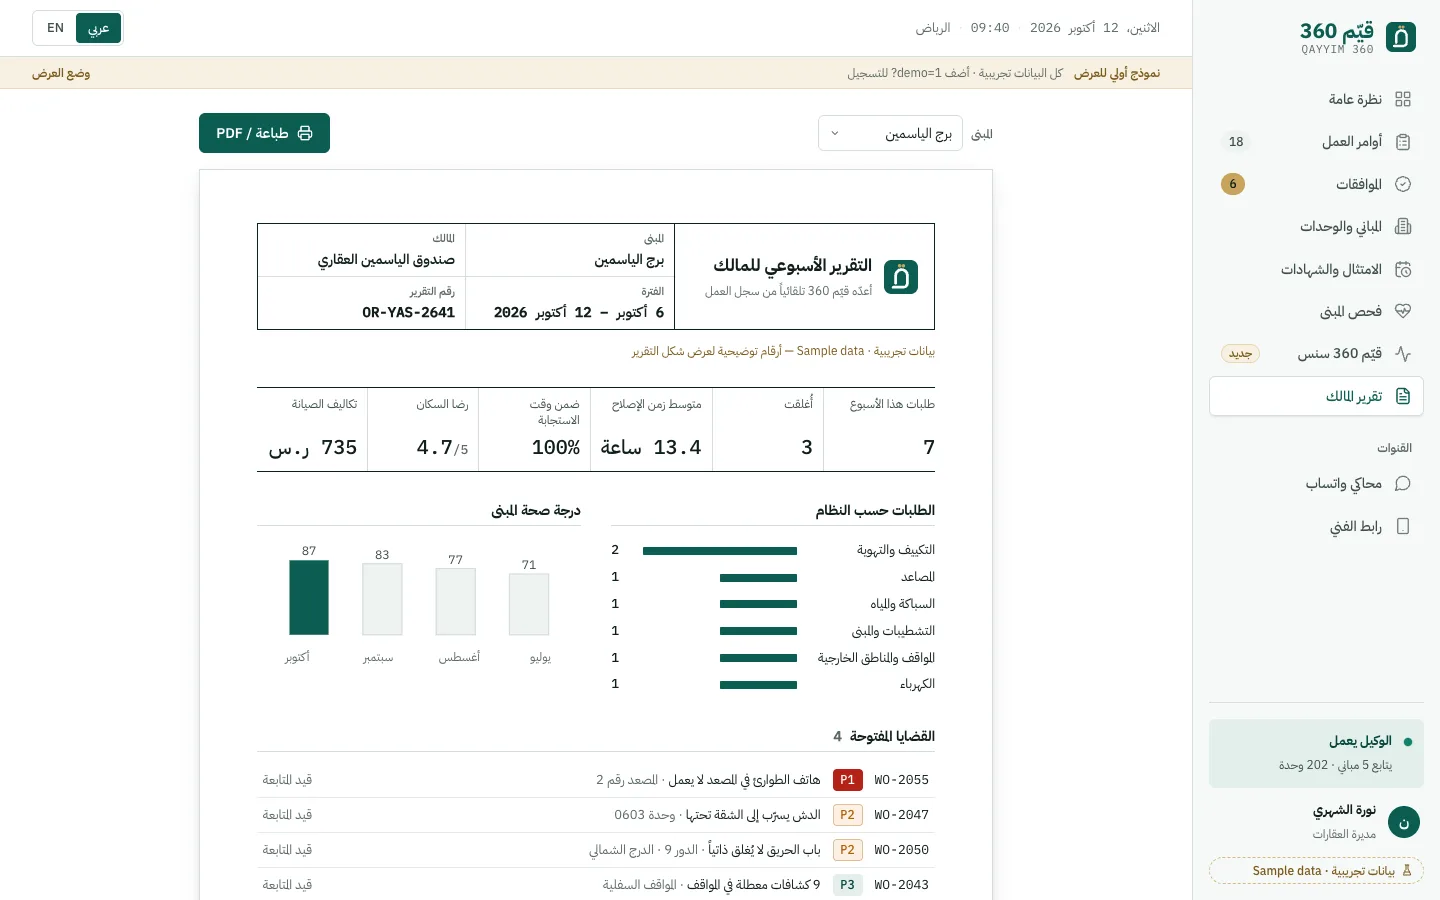This screenshot has height=900, width=1440.
Task: Click the التكييف والتهوية requests bar
Action: 720,551
